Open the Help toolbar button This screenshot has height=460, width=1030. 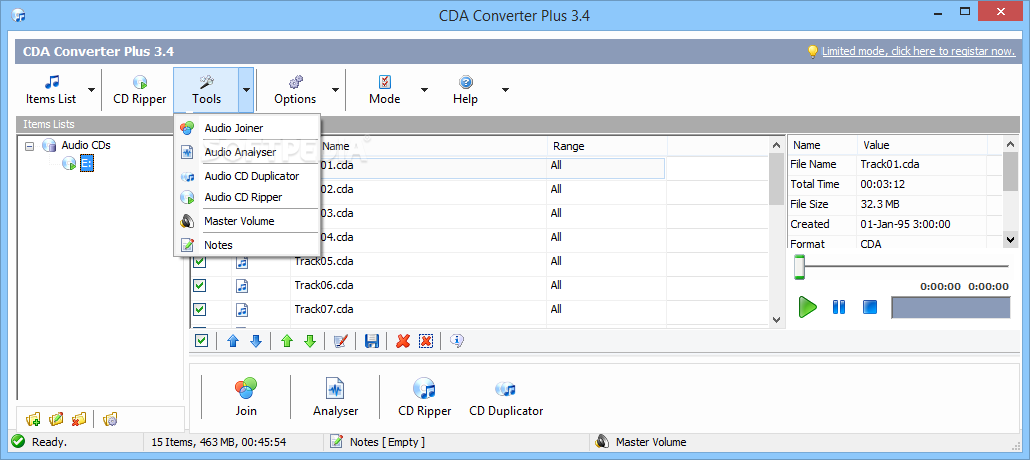[465, 90]
